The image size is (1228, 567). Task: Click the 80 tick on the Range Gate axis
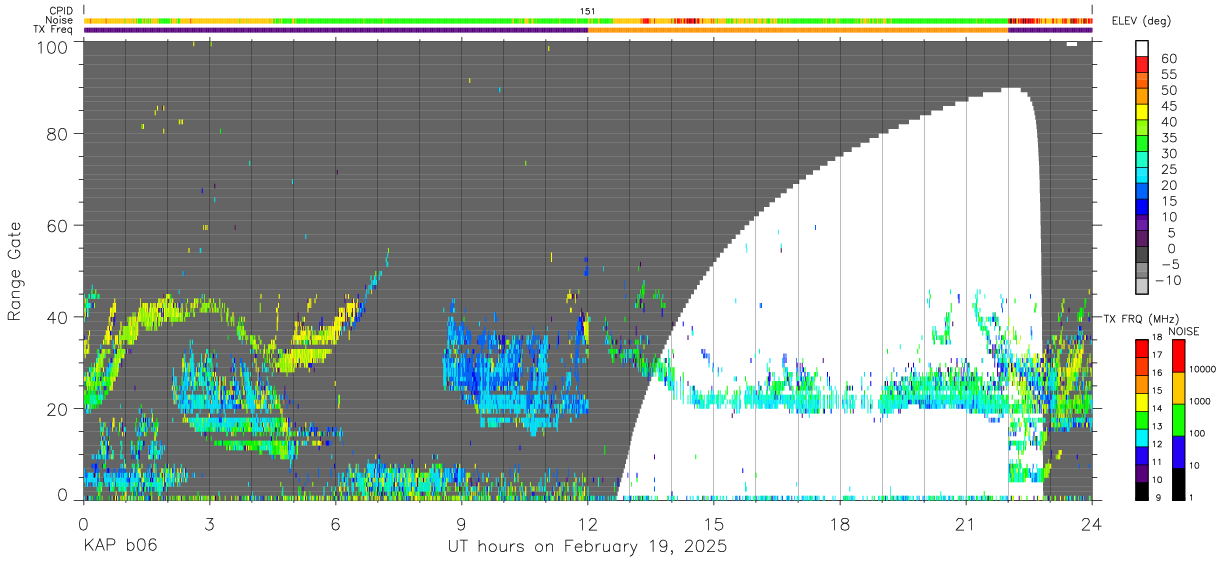pyautogui.click(x=58, y=136)
